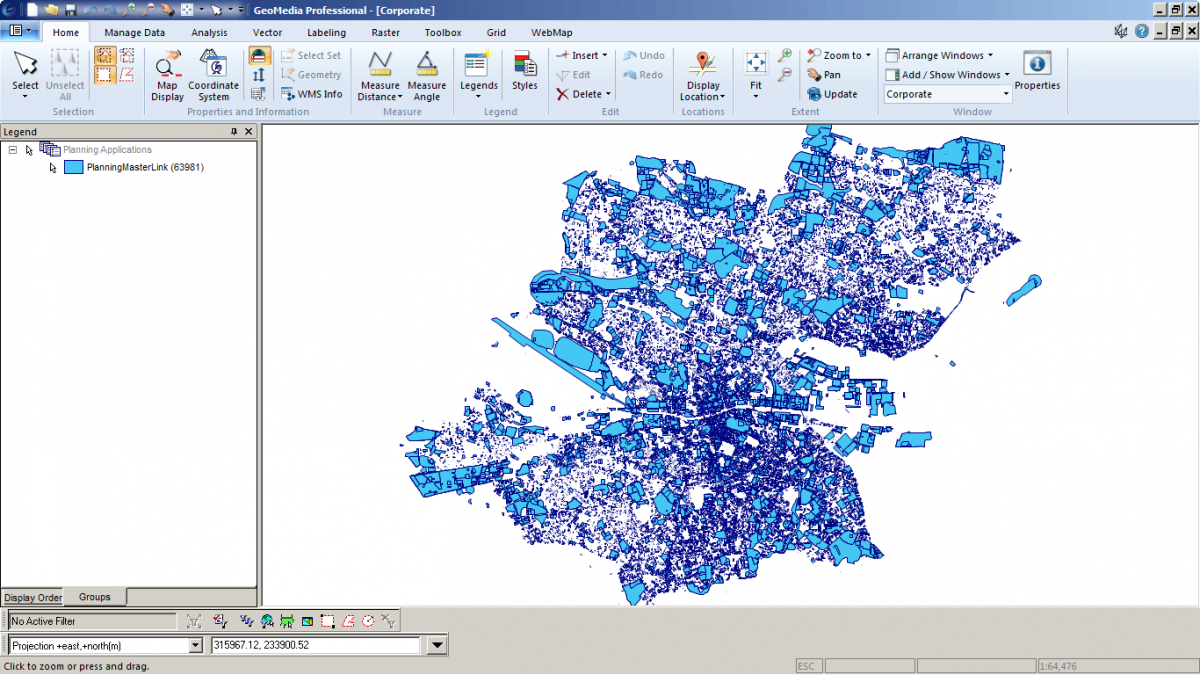Toggle PlanningMasterLink locatable arrow in legend

pyautogui.click(x=53, y=168)
